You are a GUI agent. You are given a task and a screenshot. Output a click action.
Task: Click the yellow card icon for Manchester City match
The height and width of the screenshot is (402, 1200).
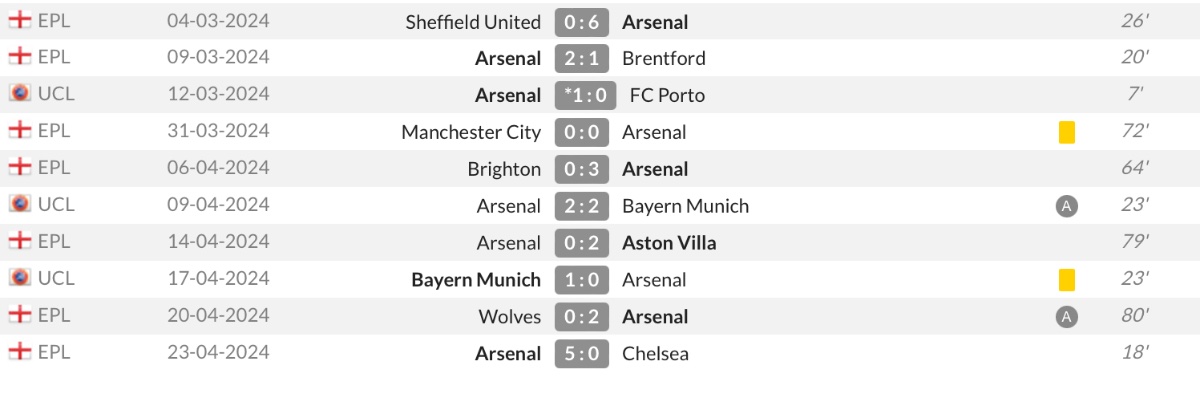pos(1066,132)
